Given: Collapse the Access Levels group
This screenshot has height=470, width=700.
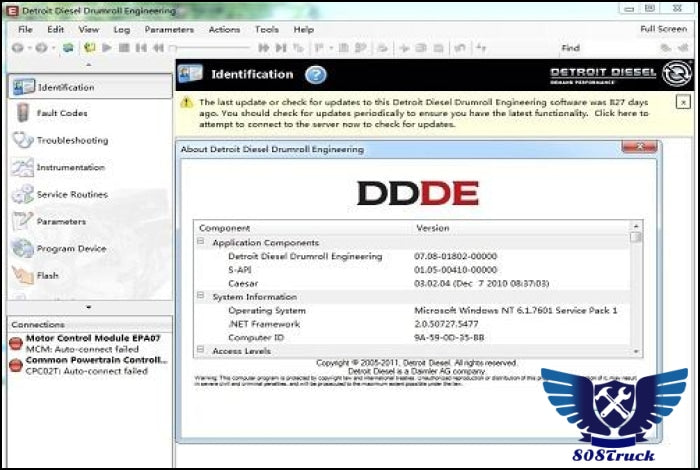Looking at the screenshot, I should (x=200, y=351).
